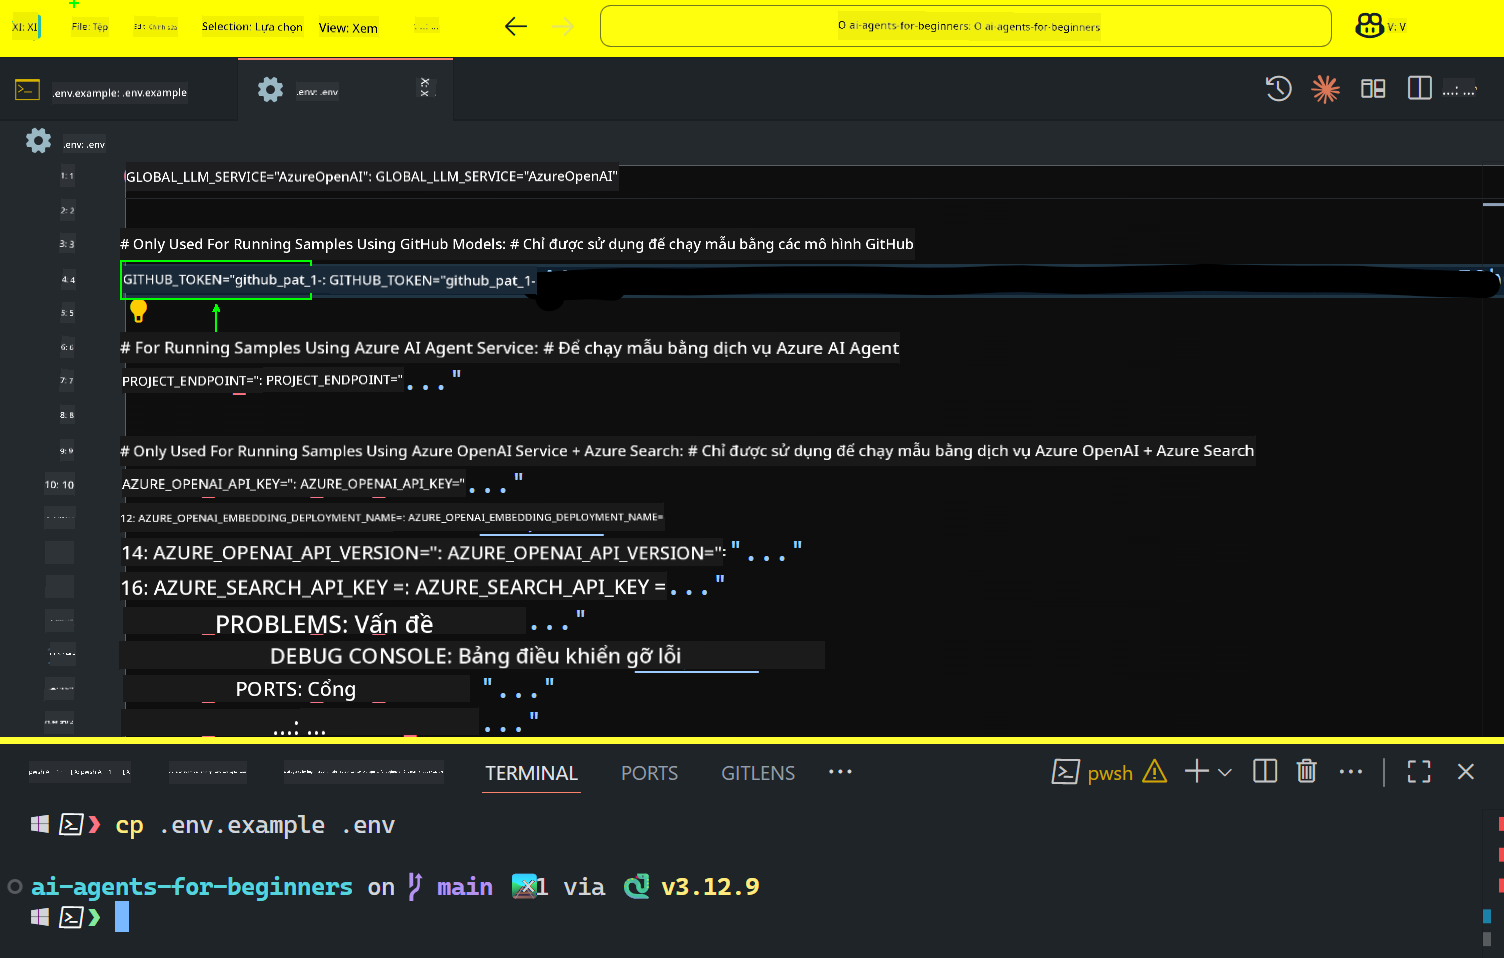Switch to the GITLENS panel tab
This screenshot has height=958, width=1504.
758,773
